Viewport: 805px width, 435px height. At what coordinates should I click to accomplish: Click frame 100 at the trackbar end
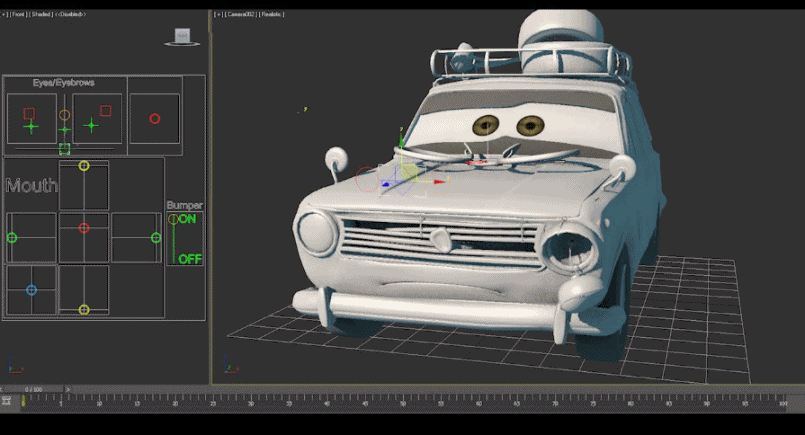pos(783,402)
